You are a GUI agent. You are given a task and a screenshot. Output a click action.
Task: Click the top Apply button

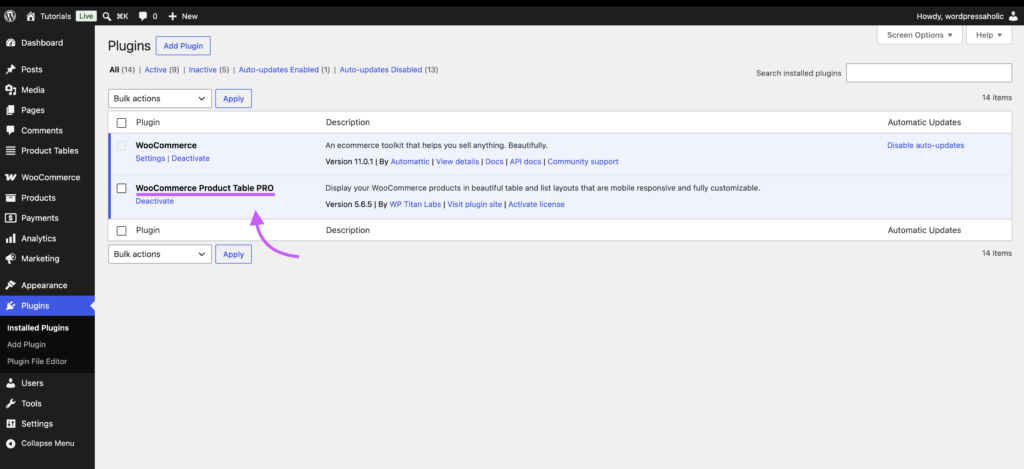233,99
